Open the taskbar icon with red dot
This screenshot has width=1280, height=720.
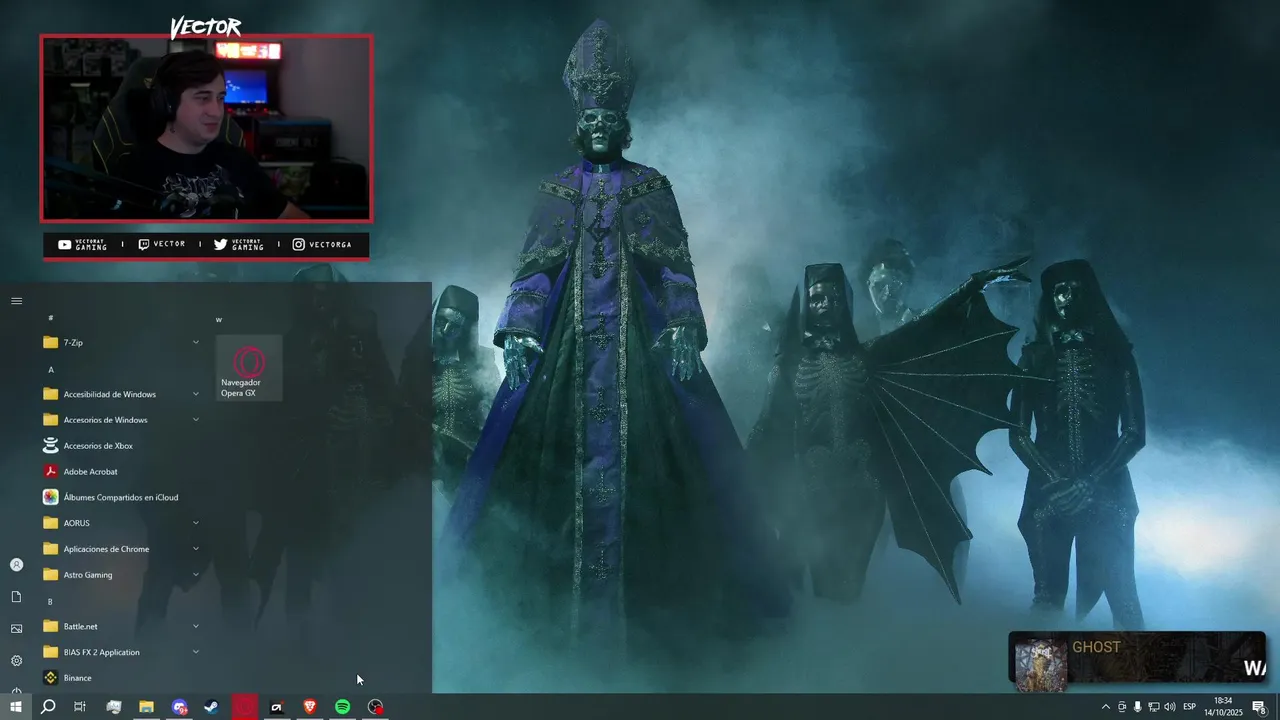click(376, 707)
